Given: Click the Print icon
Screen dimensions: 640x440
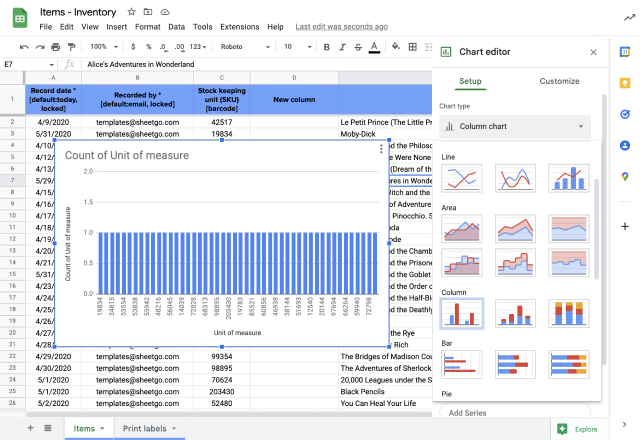Looking at the screenshot, I should coord(56,47).
